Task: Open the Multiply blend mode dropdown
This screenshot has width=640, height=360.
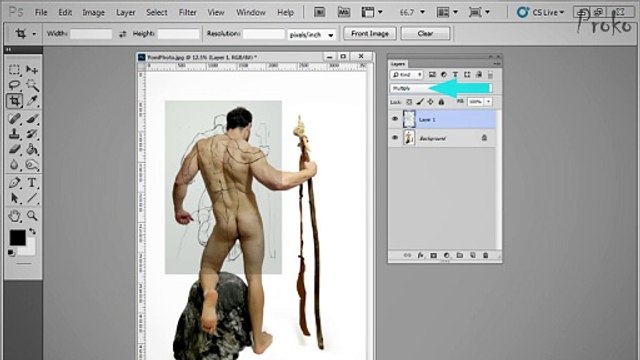Action: tap(441, 88)
